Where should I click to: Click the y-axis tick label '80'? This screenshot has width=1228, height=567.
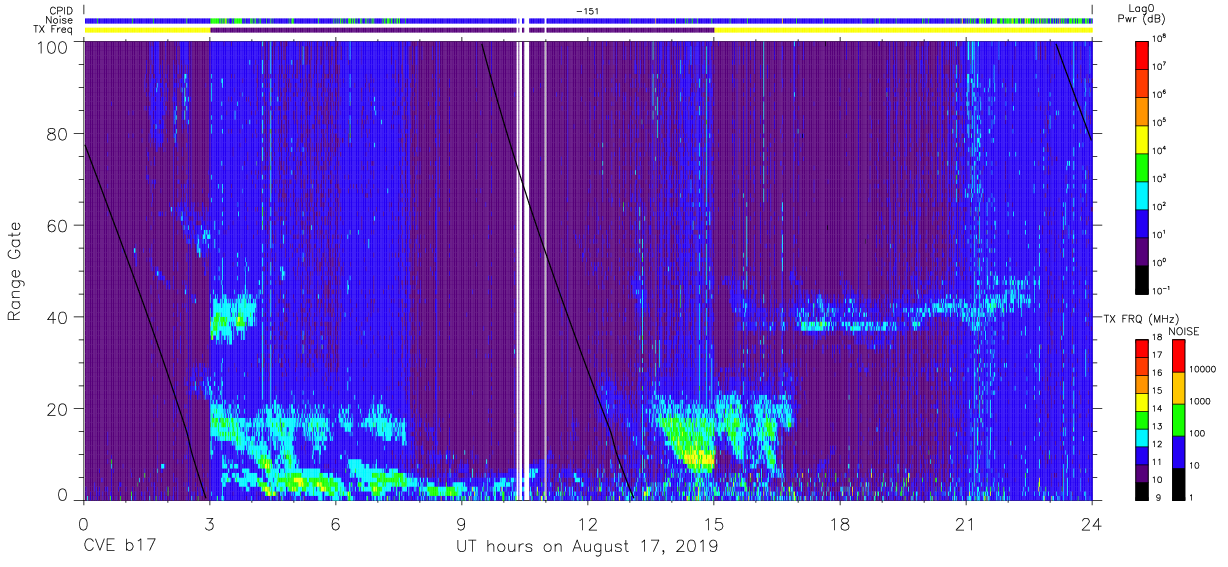(57, 135)
